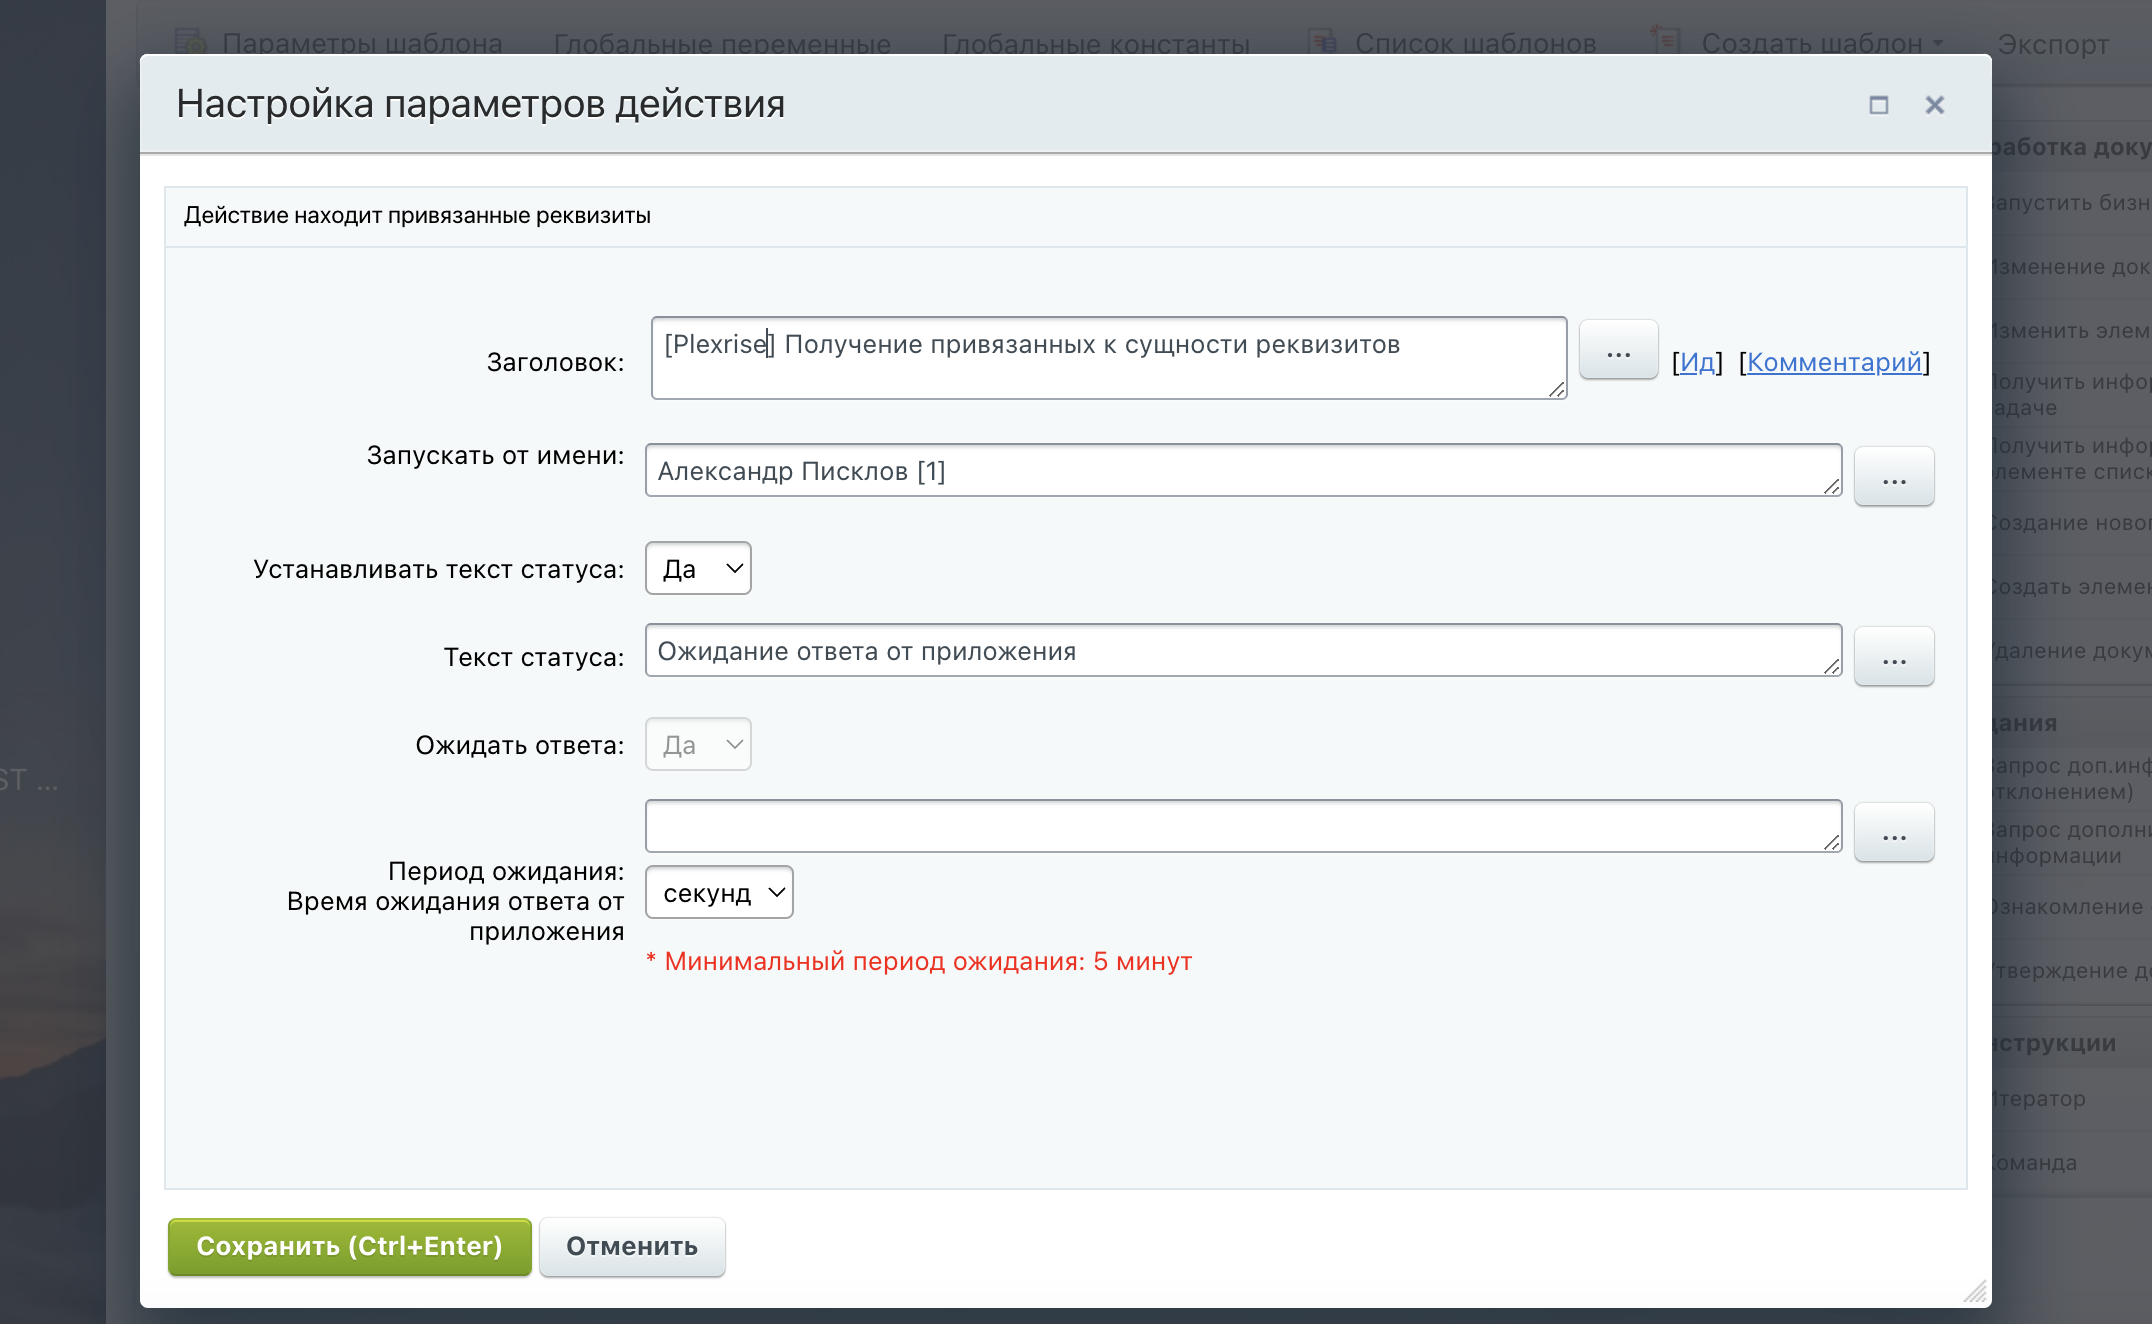This screenshot has width=2152, height=1324.
Task: Click the ellipsis button beside Период ожидания field
Action: point(1893,833)
